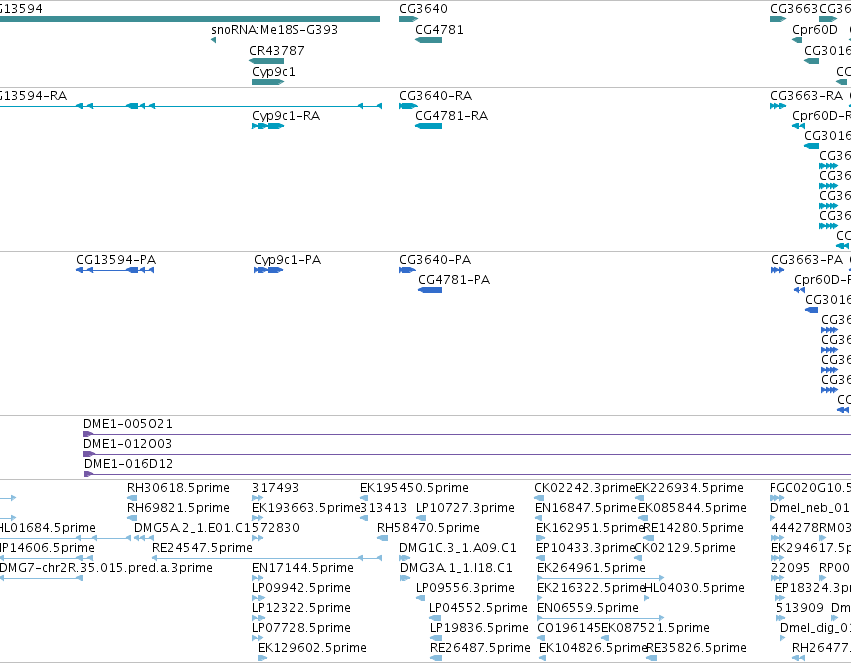Select the EK129602.5prime EST label

(312, 648)
